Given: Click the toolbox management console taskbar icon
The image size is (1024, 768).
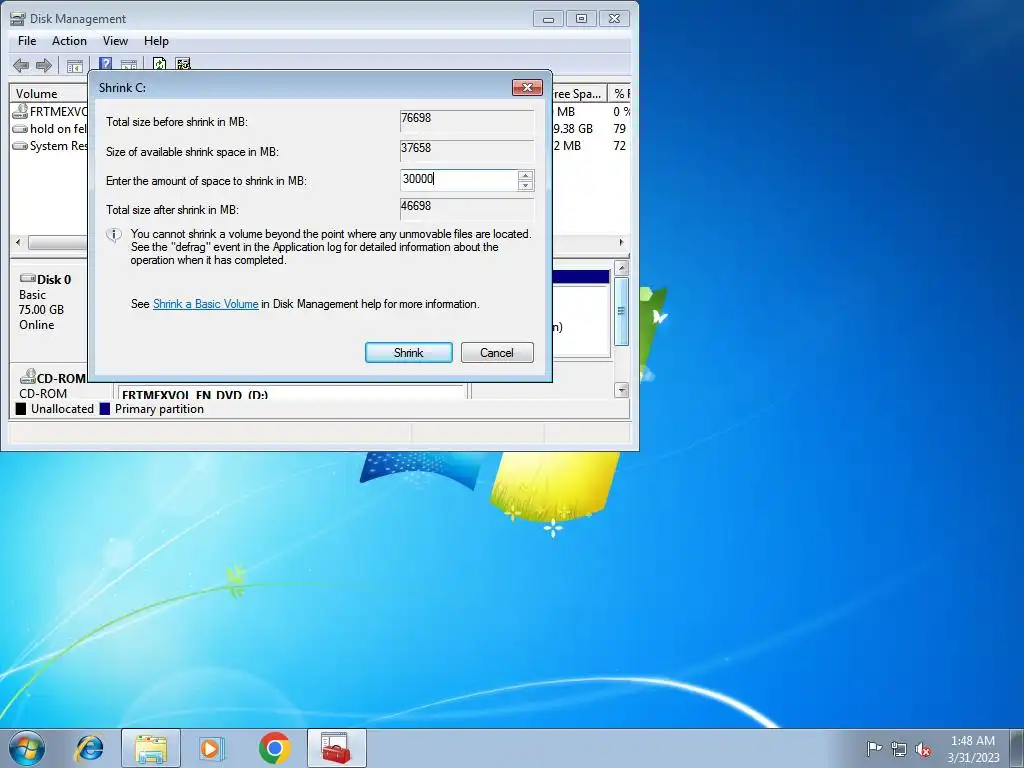Looking at the screenshot, I should [x=336, y=748].
